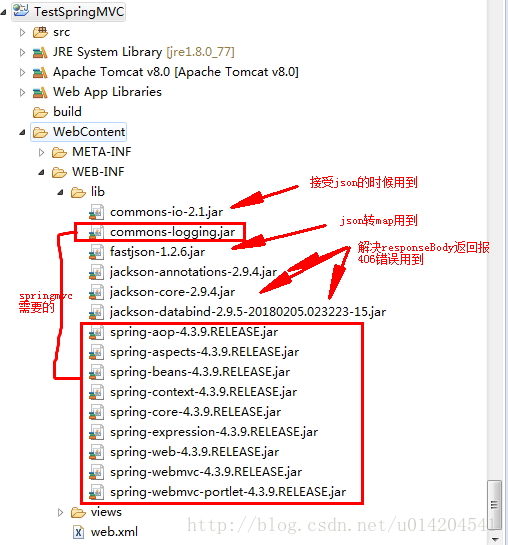This screenshot has height=545, width=508.
Task: Select spring-webmvc-4.3.9.RELEASE.jar file name
Action: pyautogui.click(x=206, y=472)
